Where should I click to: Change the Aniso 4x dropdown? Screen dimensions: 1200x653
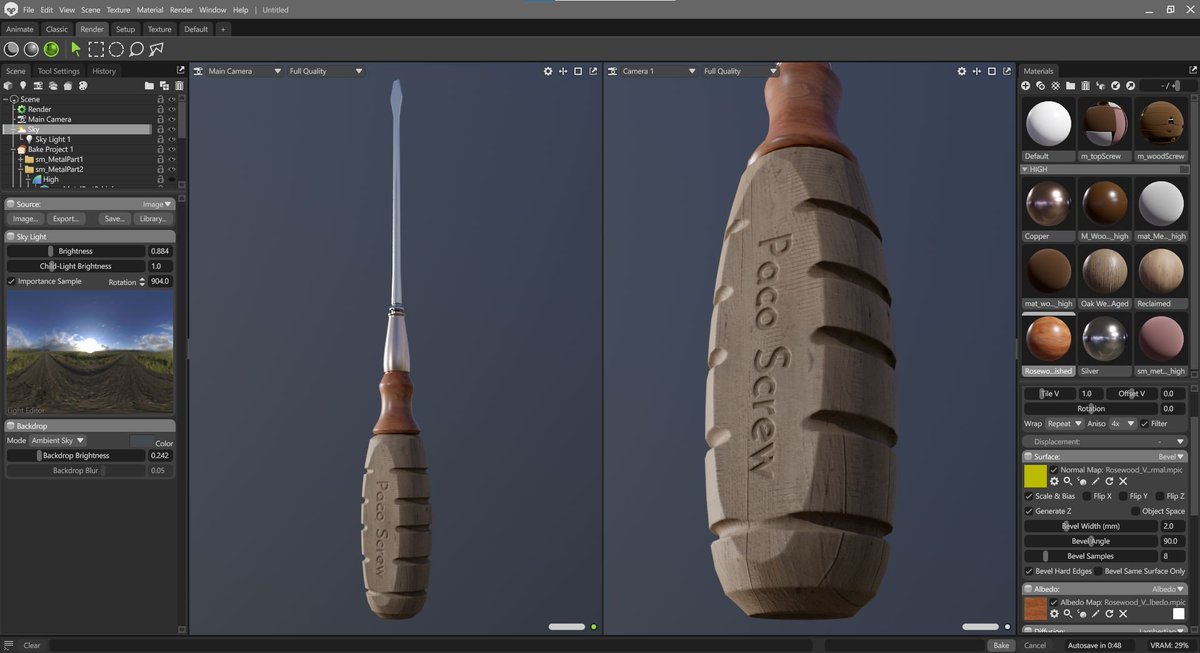(x=1122, y=423)
